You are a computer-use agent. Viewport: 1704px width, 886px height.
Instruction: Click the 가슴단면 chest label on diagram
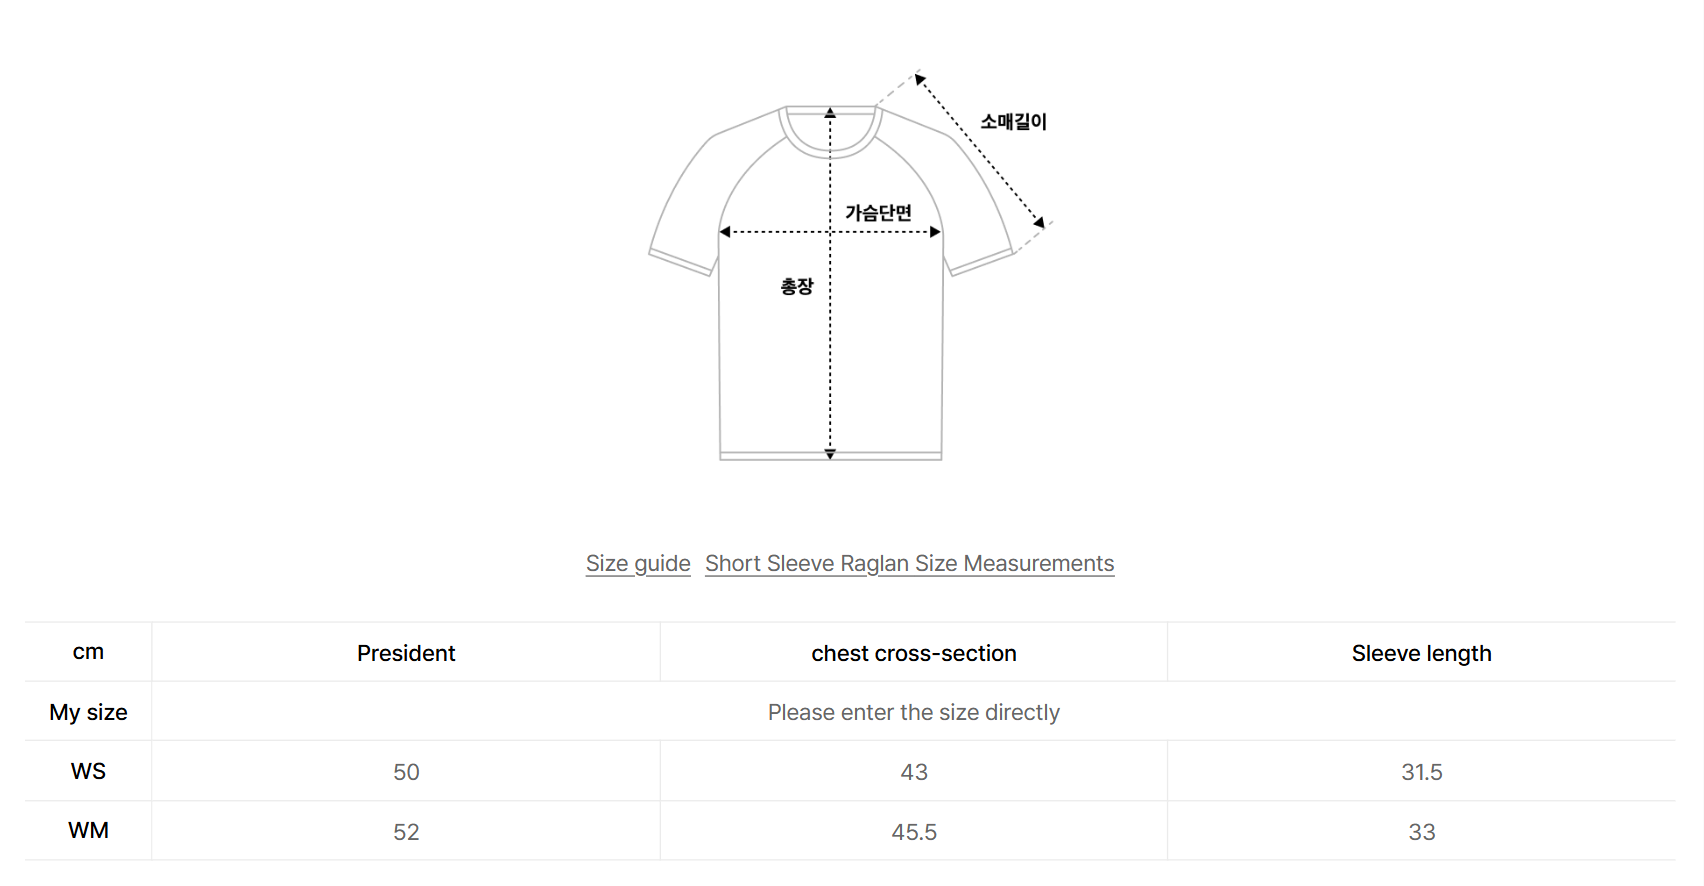[878, 213]
